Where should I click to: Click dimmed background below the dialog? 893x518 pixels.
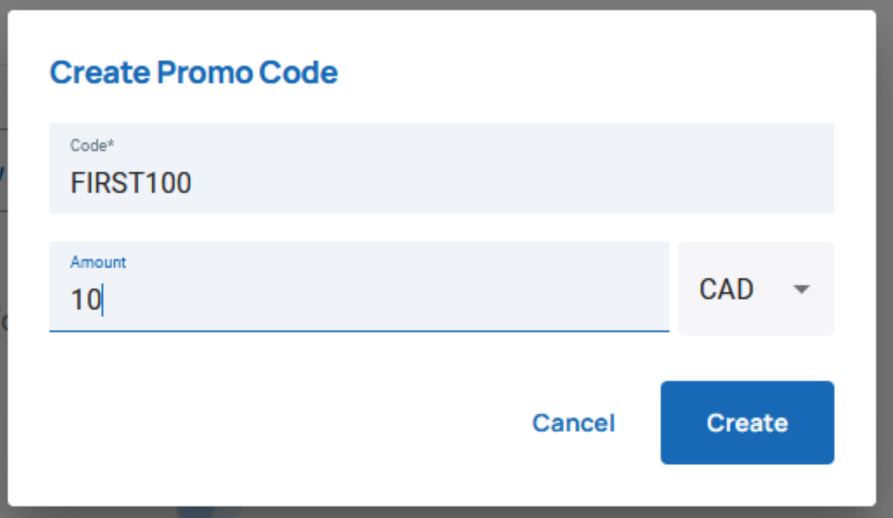pos(446,512)
